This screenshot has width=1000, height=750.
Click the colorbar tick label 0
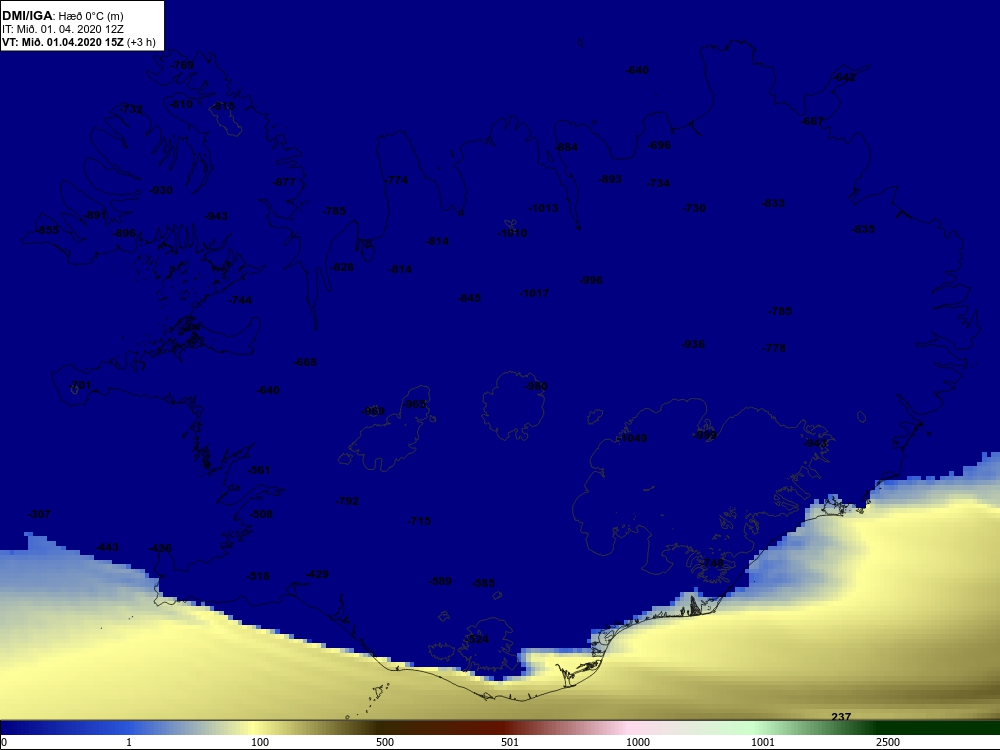tap(4, 742)
